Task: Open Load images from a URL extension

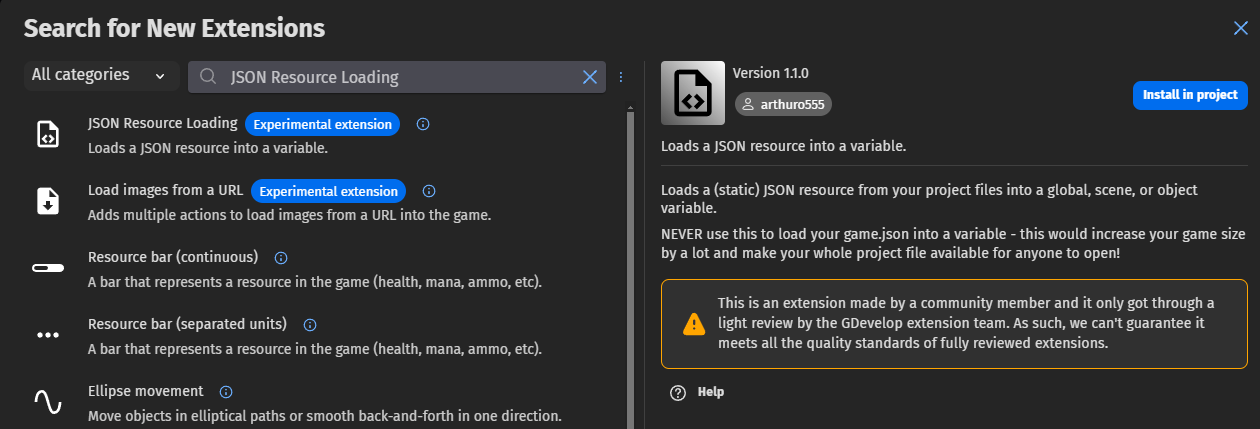Action: (x=165, y=190)
